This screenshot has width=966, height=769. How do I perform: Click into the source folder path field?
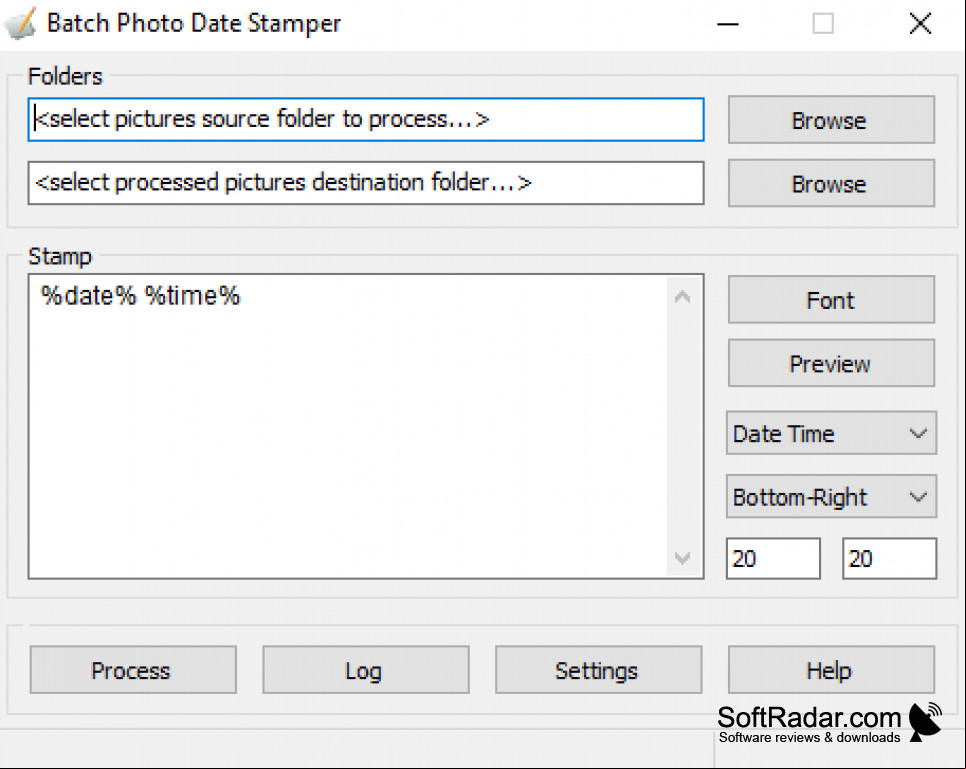[366, 120]
